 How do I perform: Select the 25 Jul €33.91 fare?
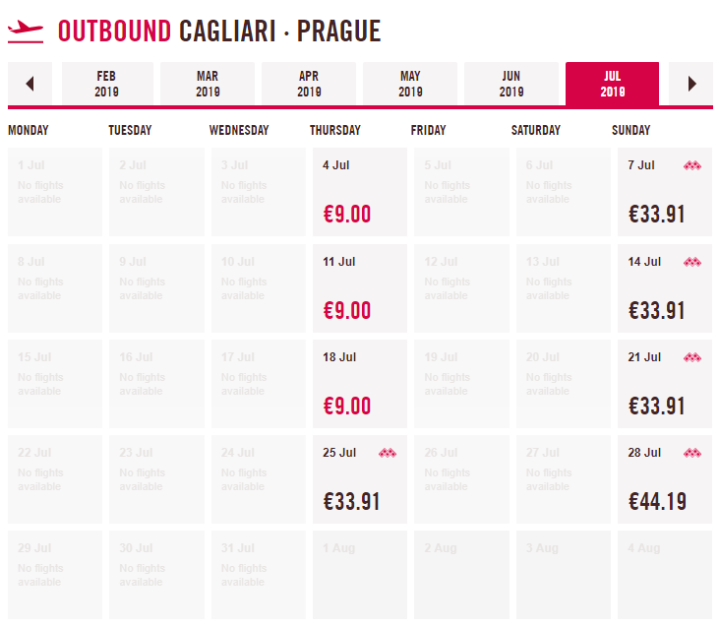(x=359, y=481)
